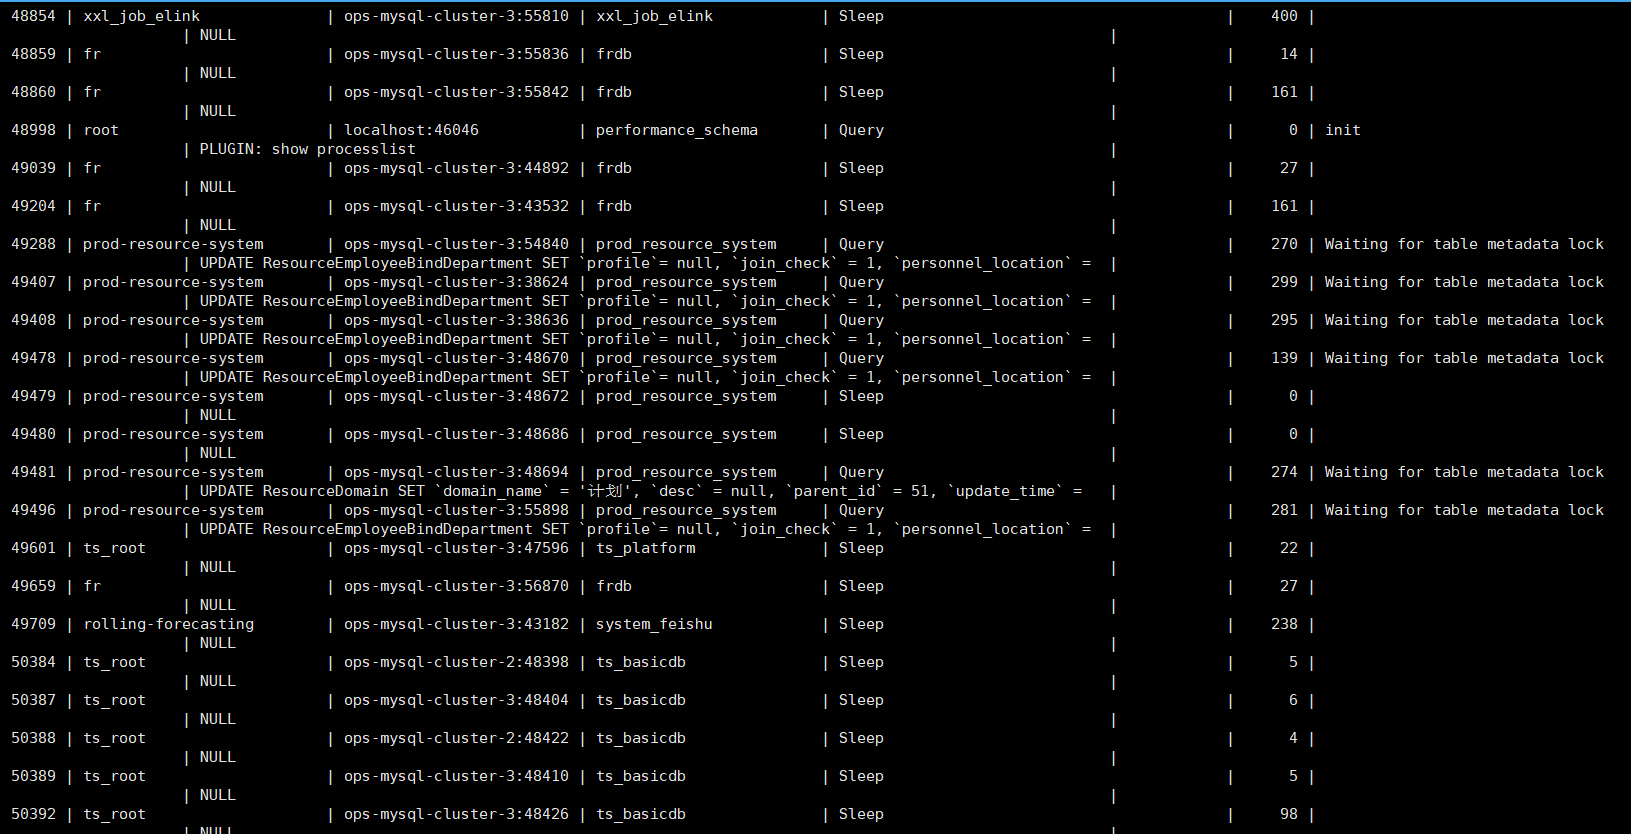Screen dimensions: 1631x834
Task: Click process ID 50387
Action: tap(34, 700)
